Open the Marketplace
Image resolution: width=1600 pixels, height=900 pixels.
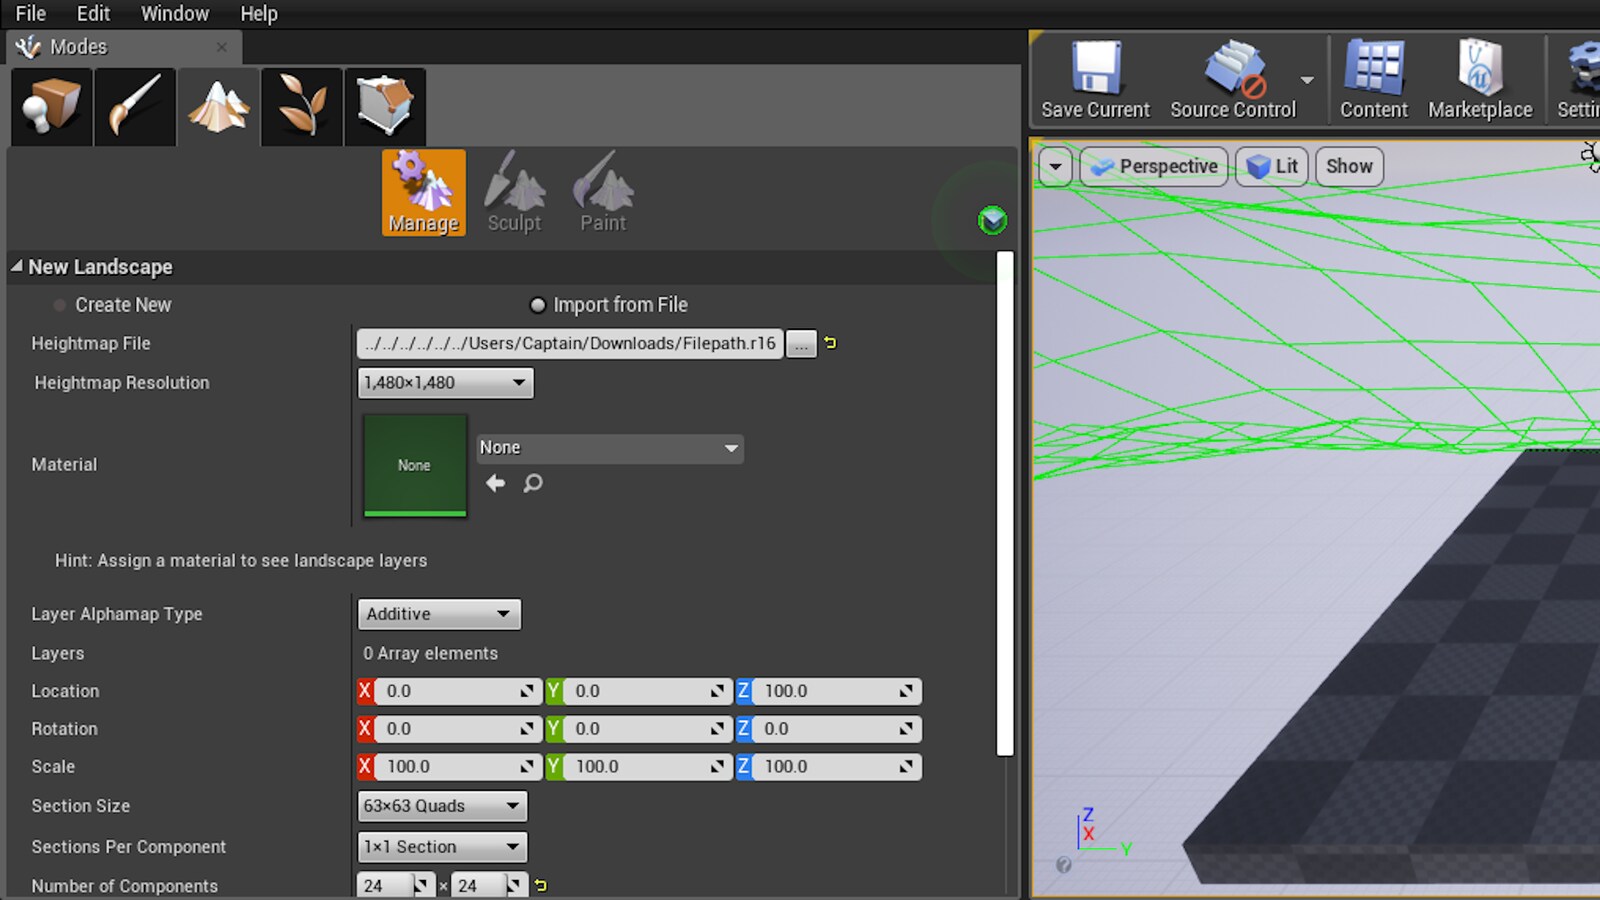[x=1480, y=80]
